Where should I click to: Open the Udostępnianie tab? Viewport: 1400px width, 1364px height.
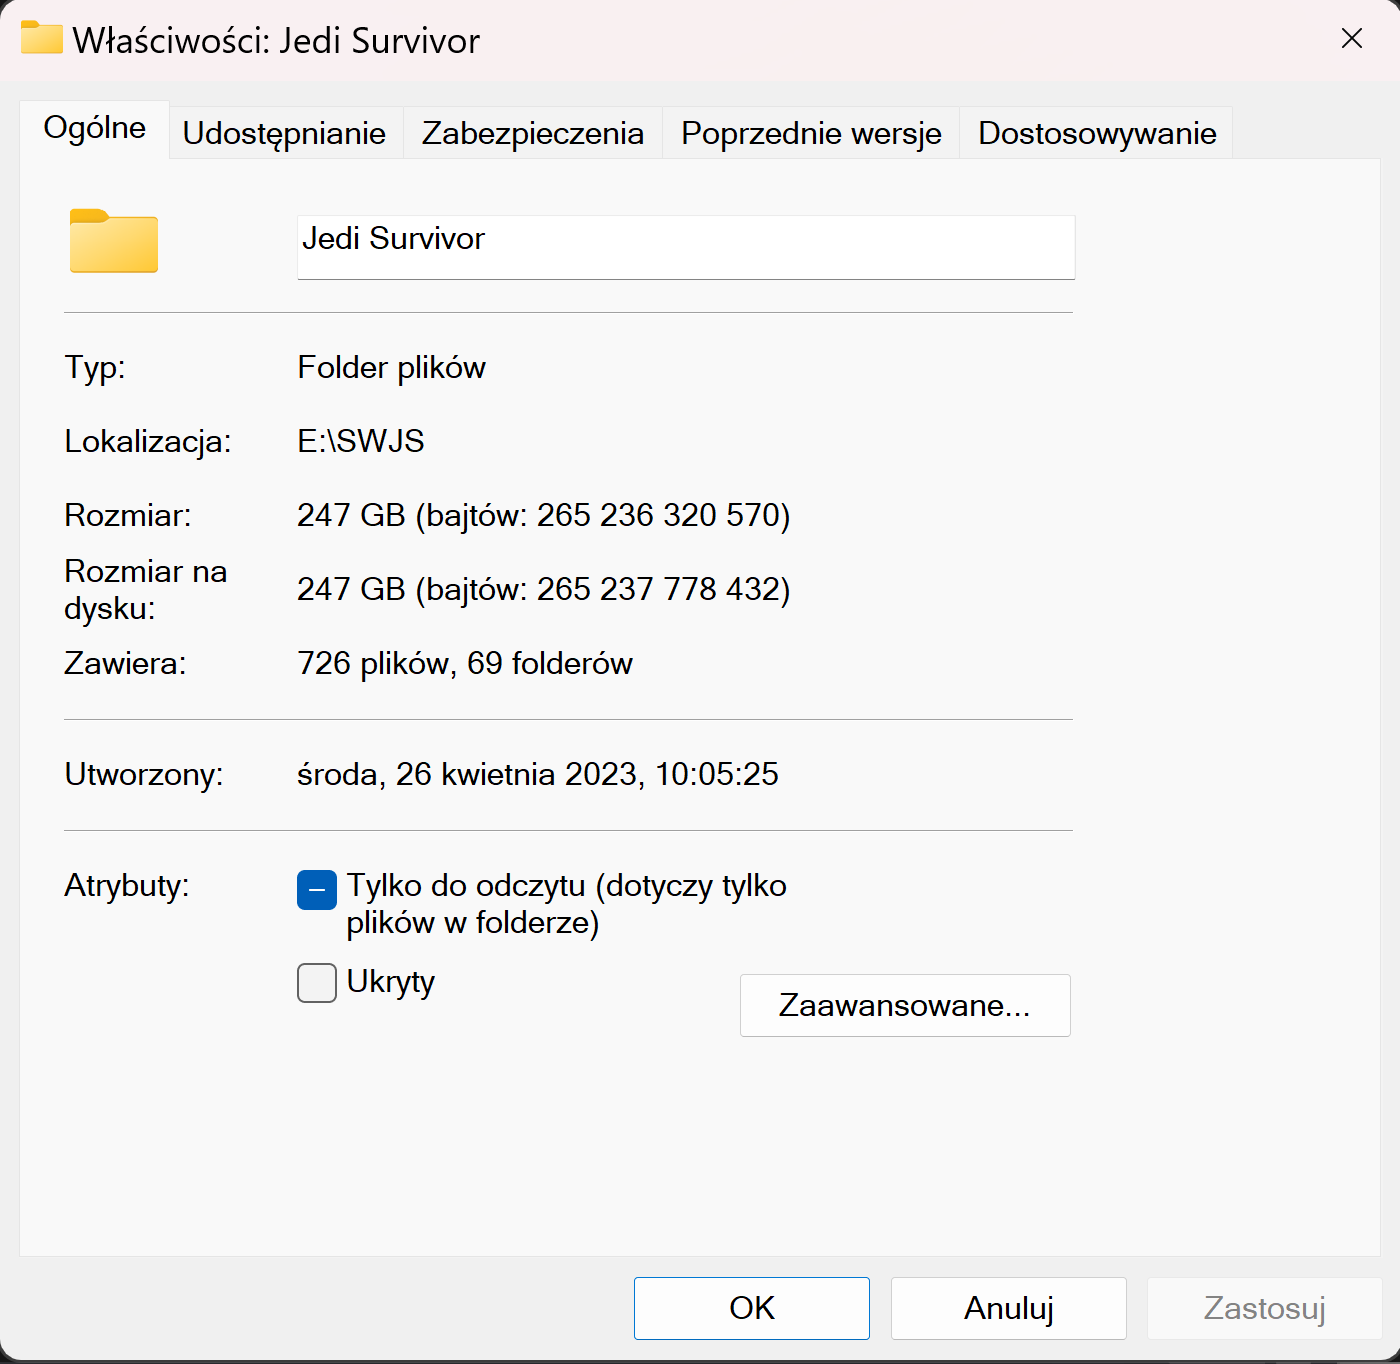click(x=284, y=133)
